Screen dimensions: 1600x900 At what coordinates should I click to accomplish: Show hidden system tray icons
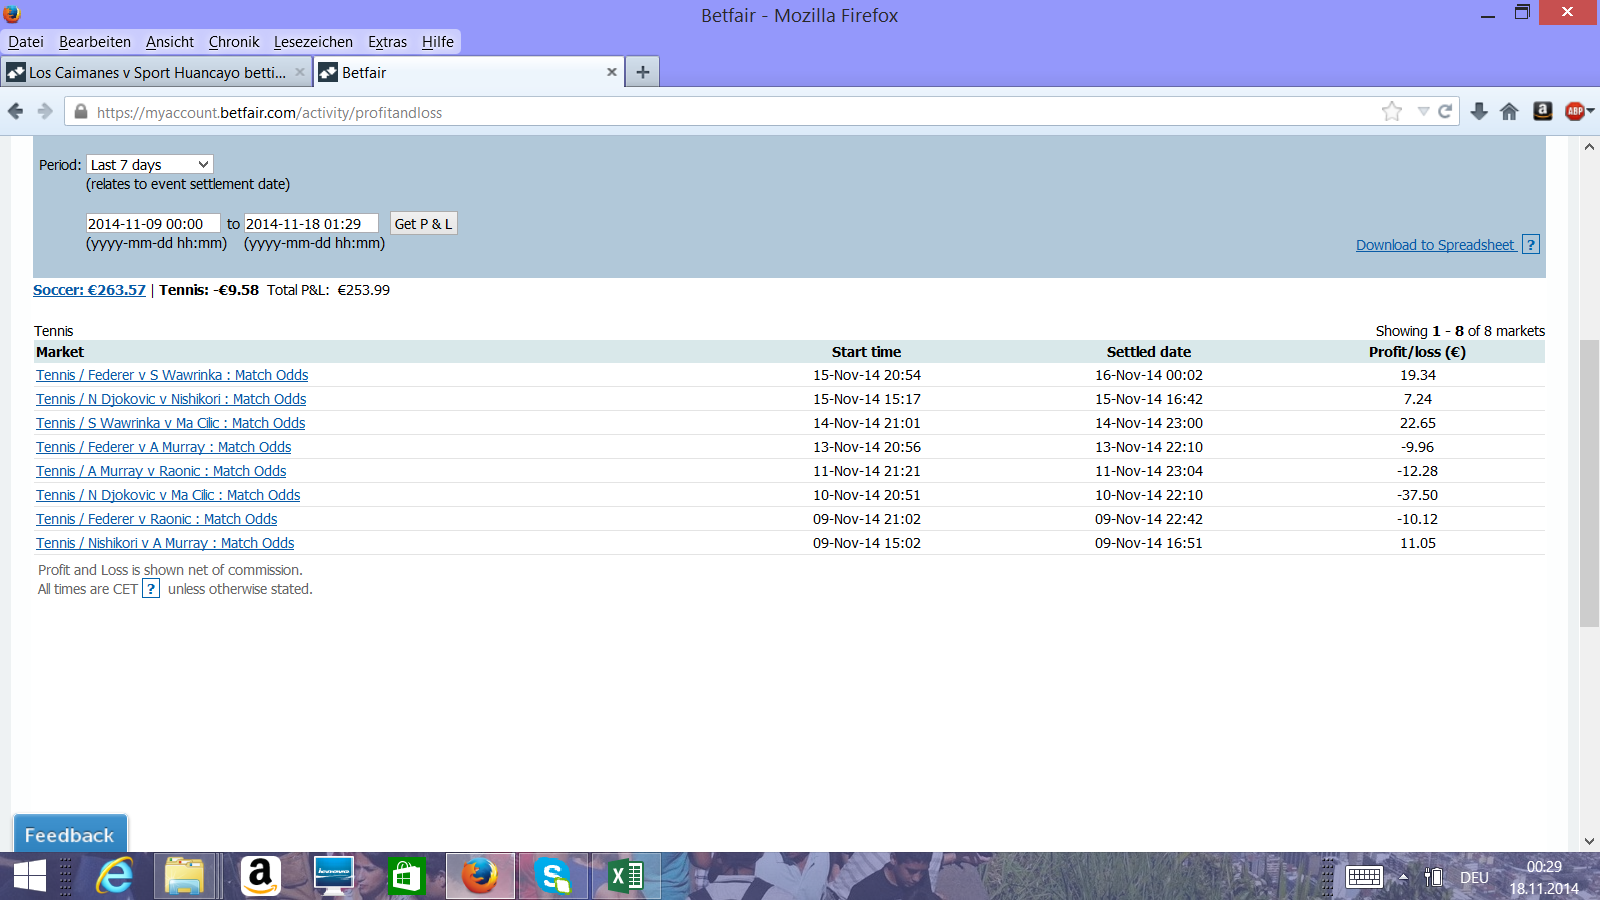pyautogui.click(x=1403, y=877)
